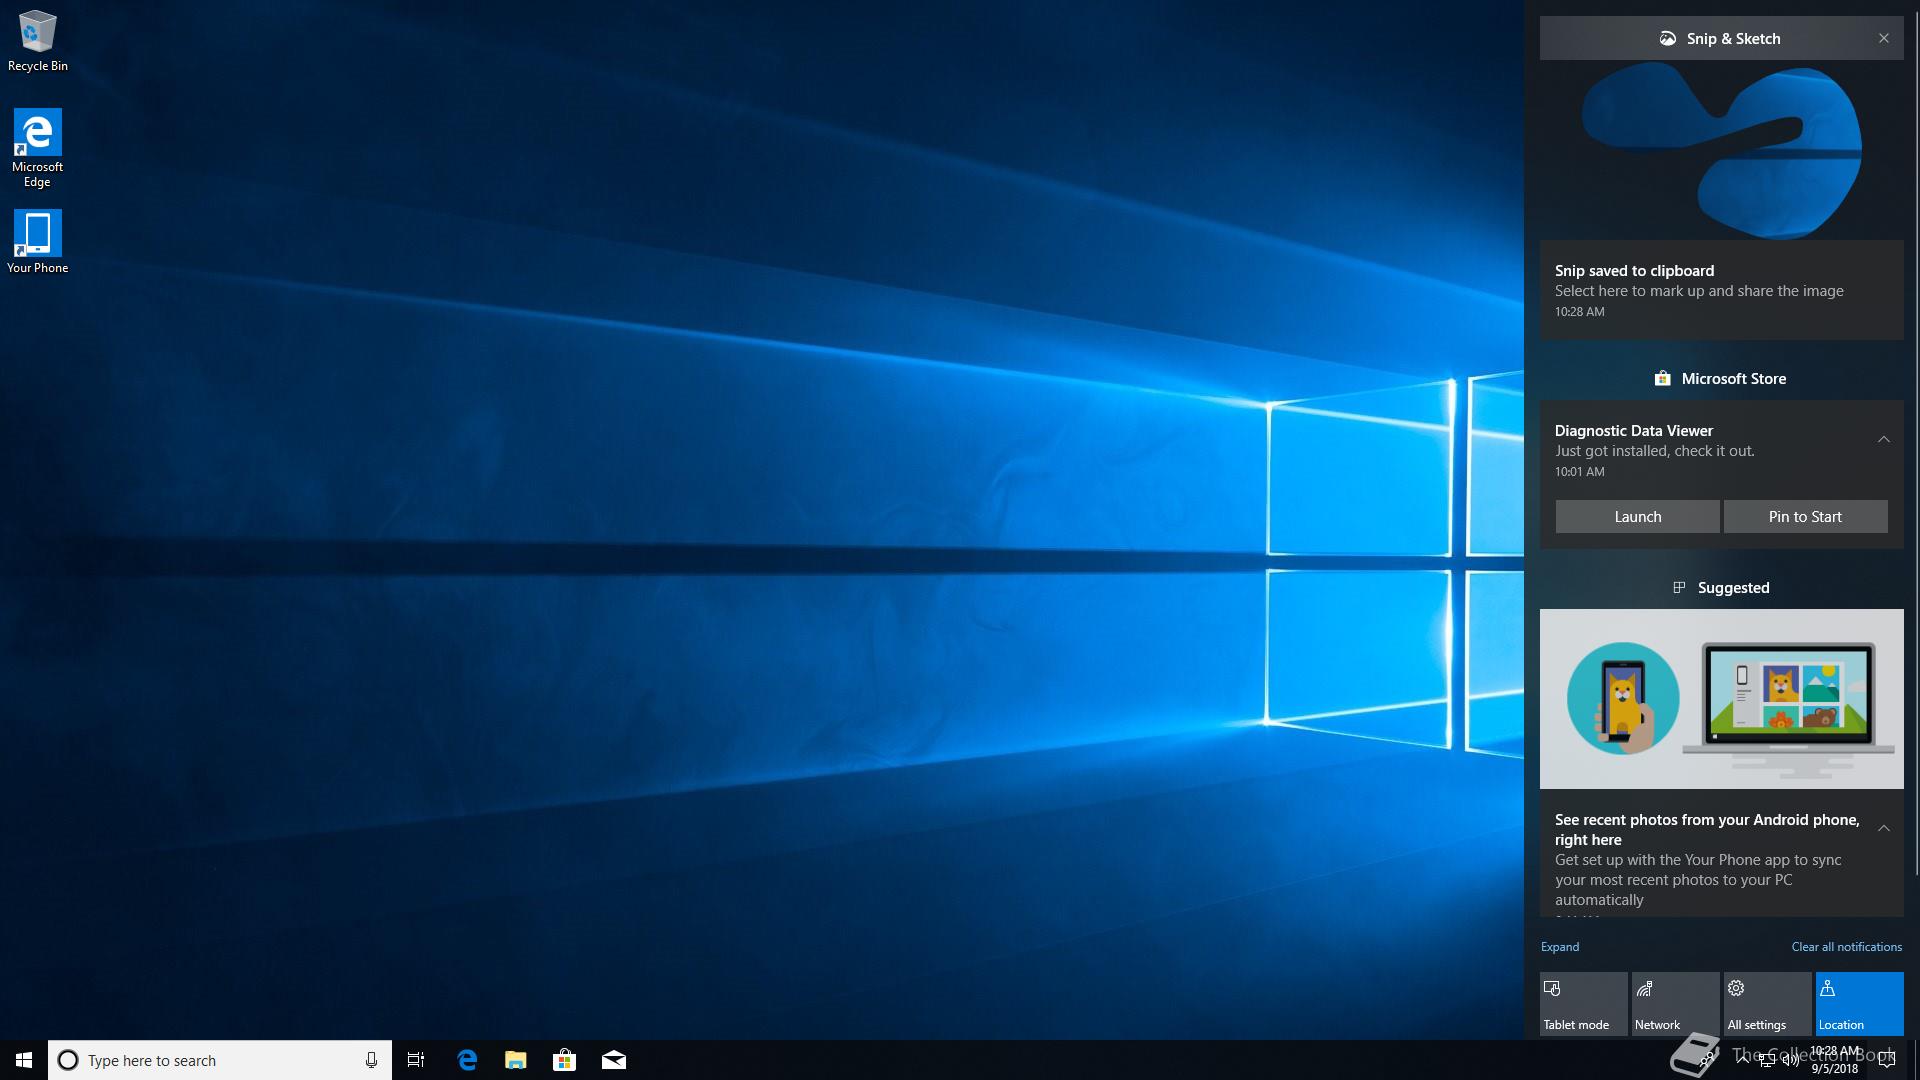Toggle Tablet mode quick action
Screen dimensions: 1920x1080
click(x=1584, y=1004)
